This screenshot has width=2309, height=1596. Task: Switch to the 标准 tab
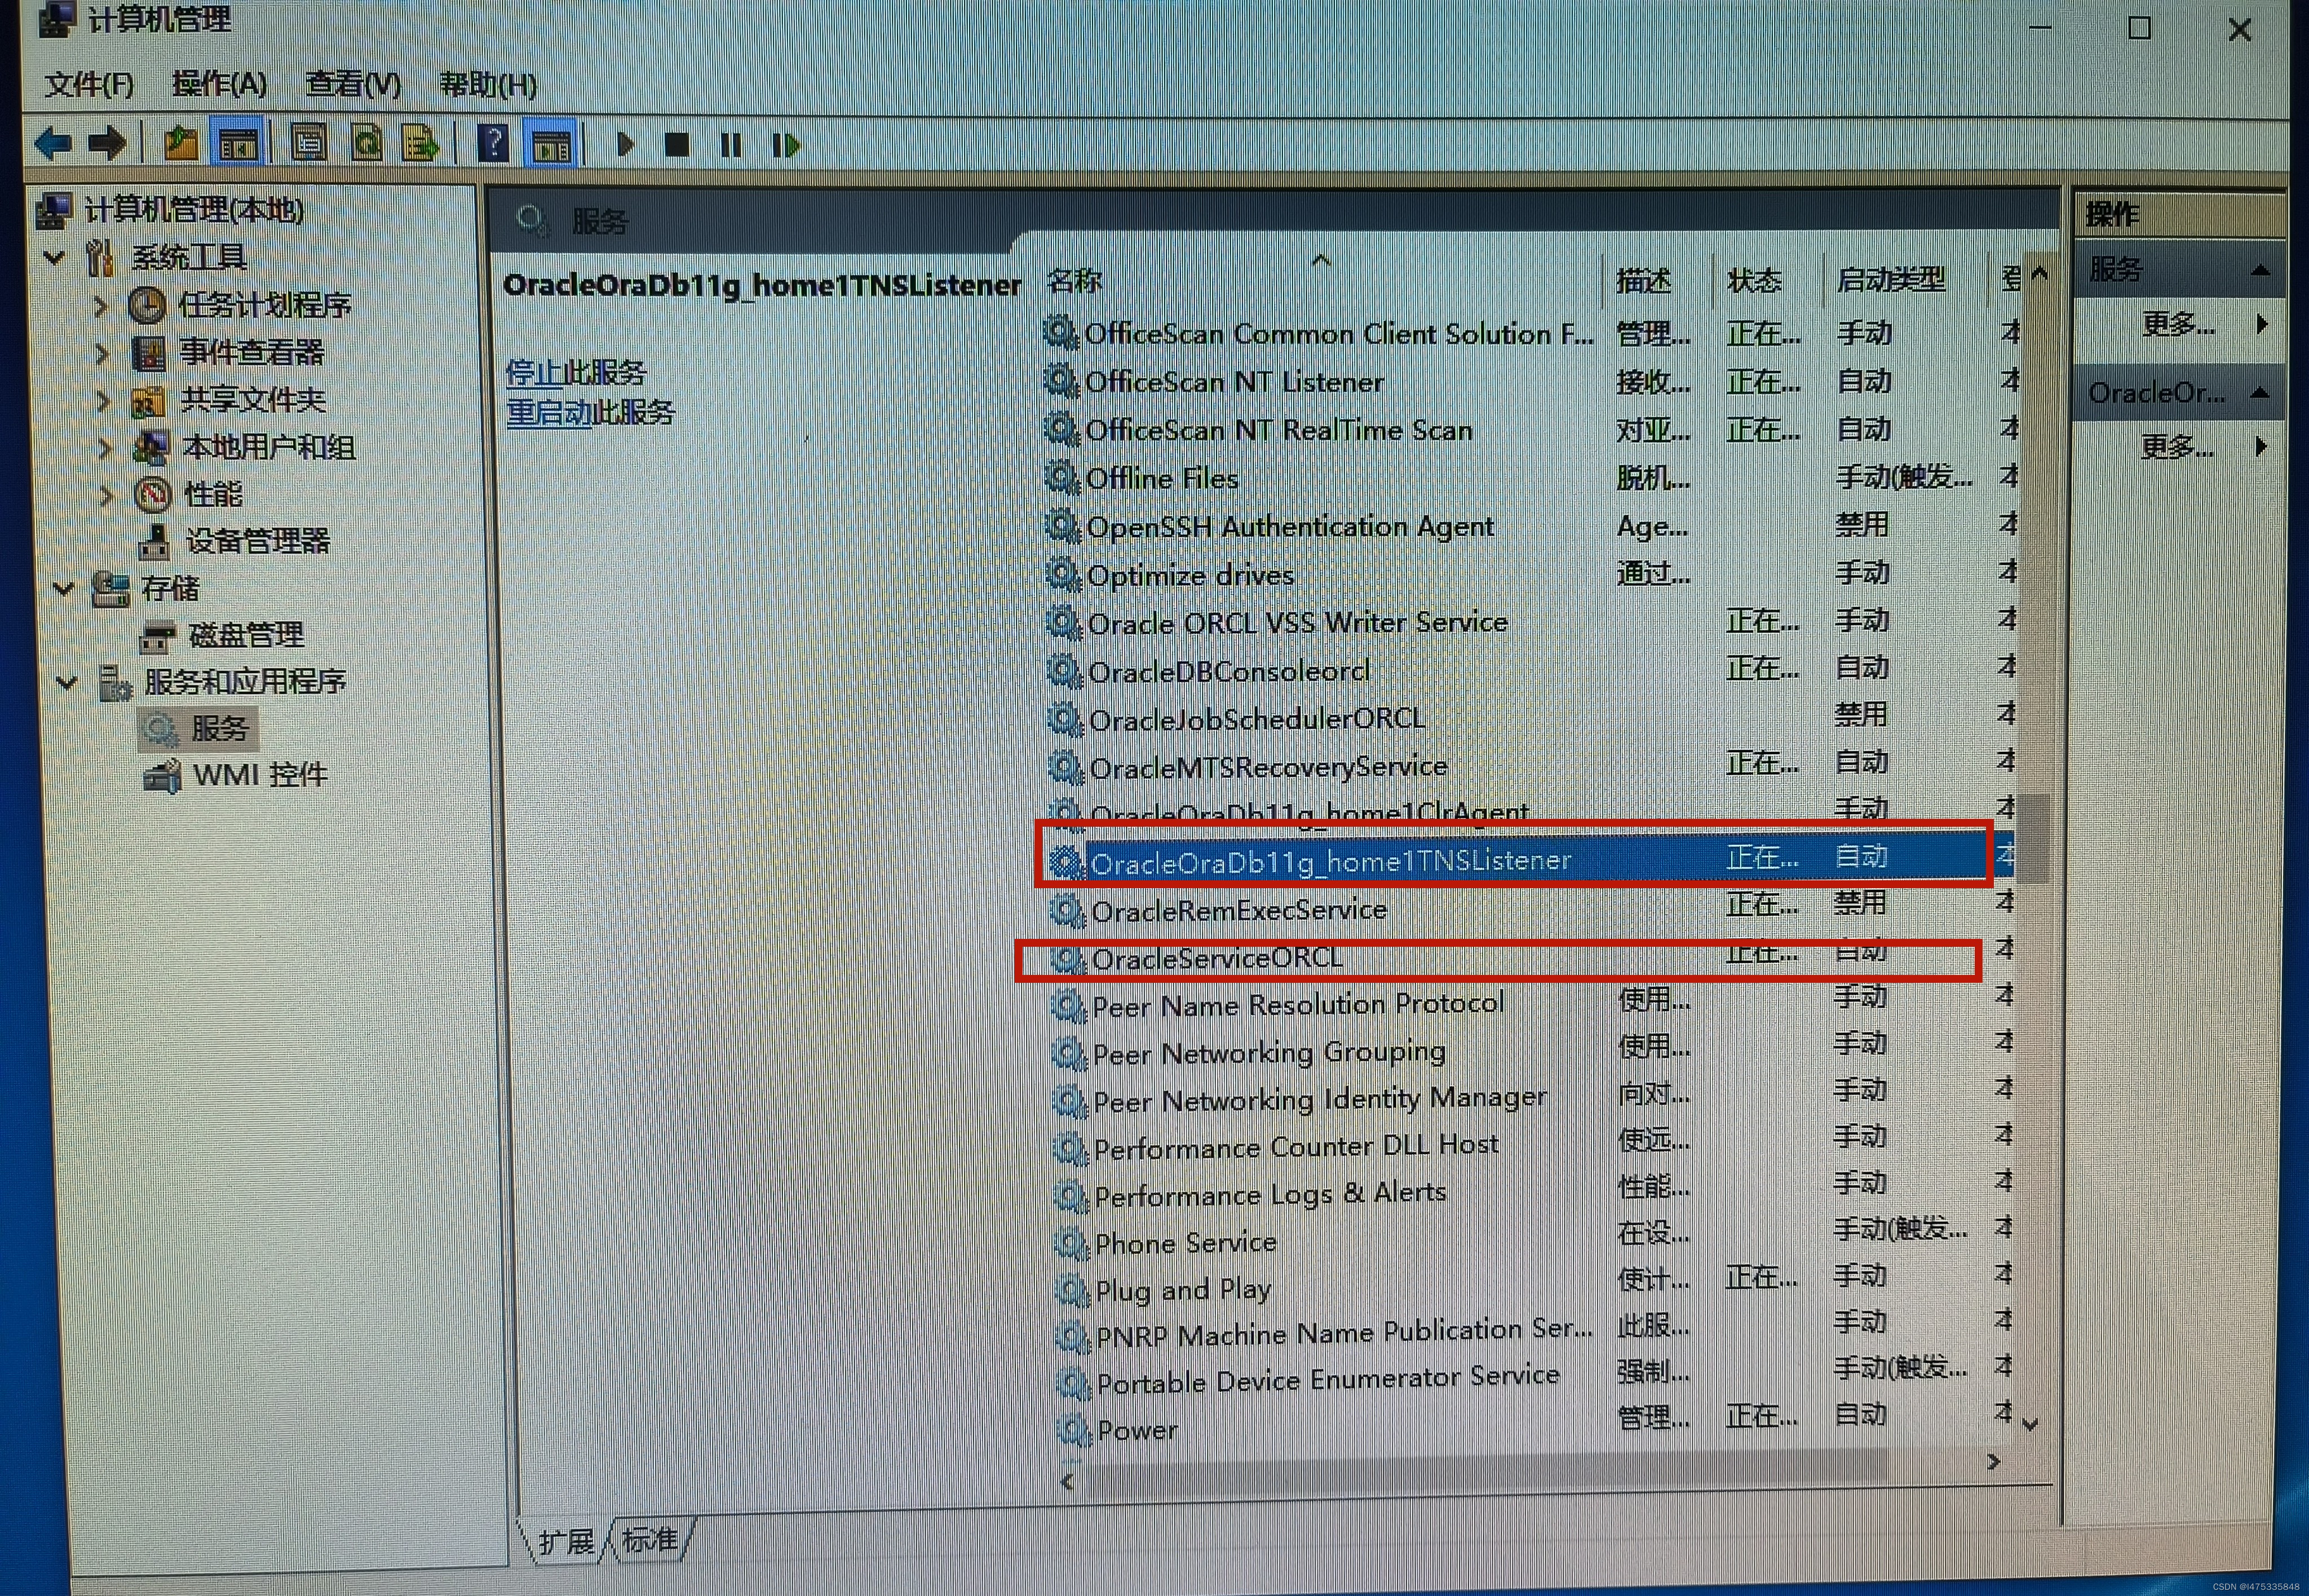[650, 1539]
